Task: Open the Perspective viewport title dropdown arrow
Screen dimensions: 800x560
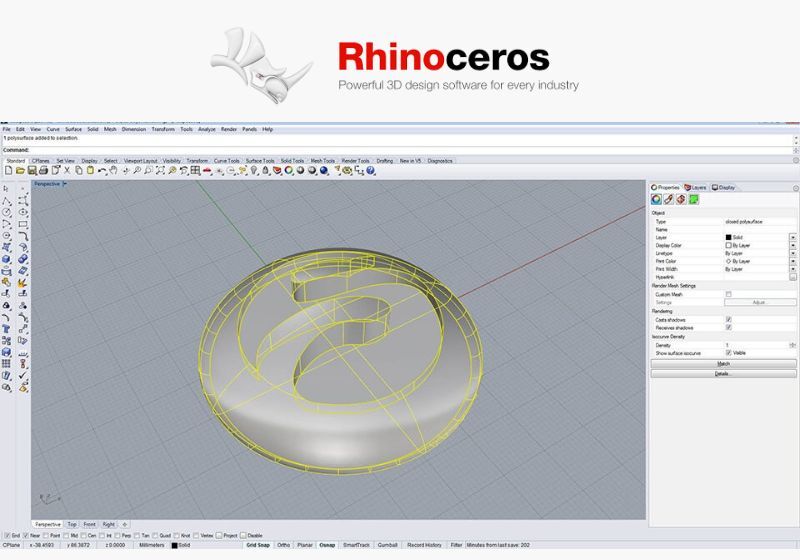Action: point(65,184)
